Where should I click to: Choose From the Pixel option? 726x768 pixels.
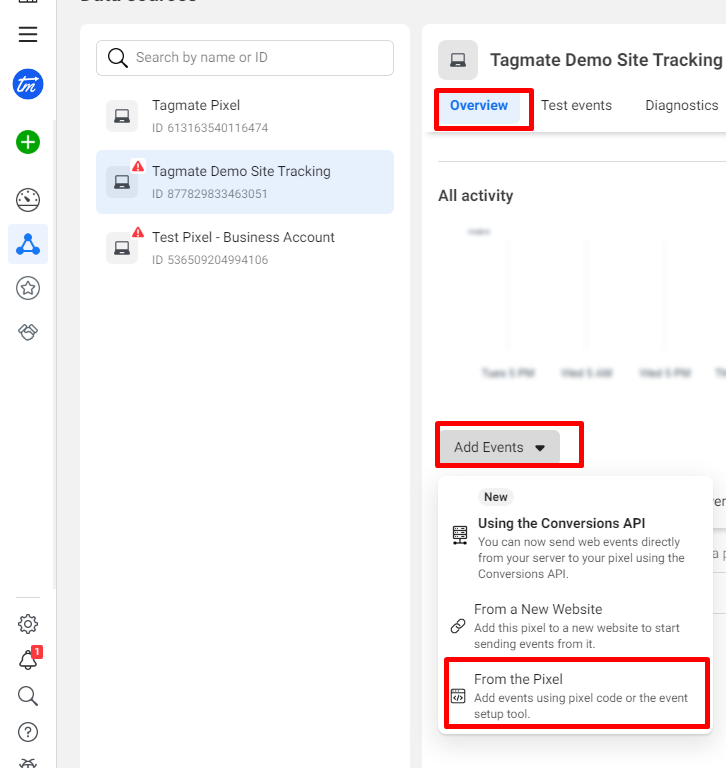pos(575,695)
